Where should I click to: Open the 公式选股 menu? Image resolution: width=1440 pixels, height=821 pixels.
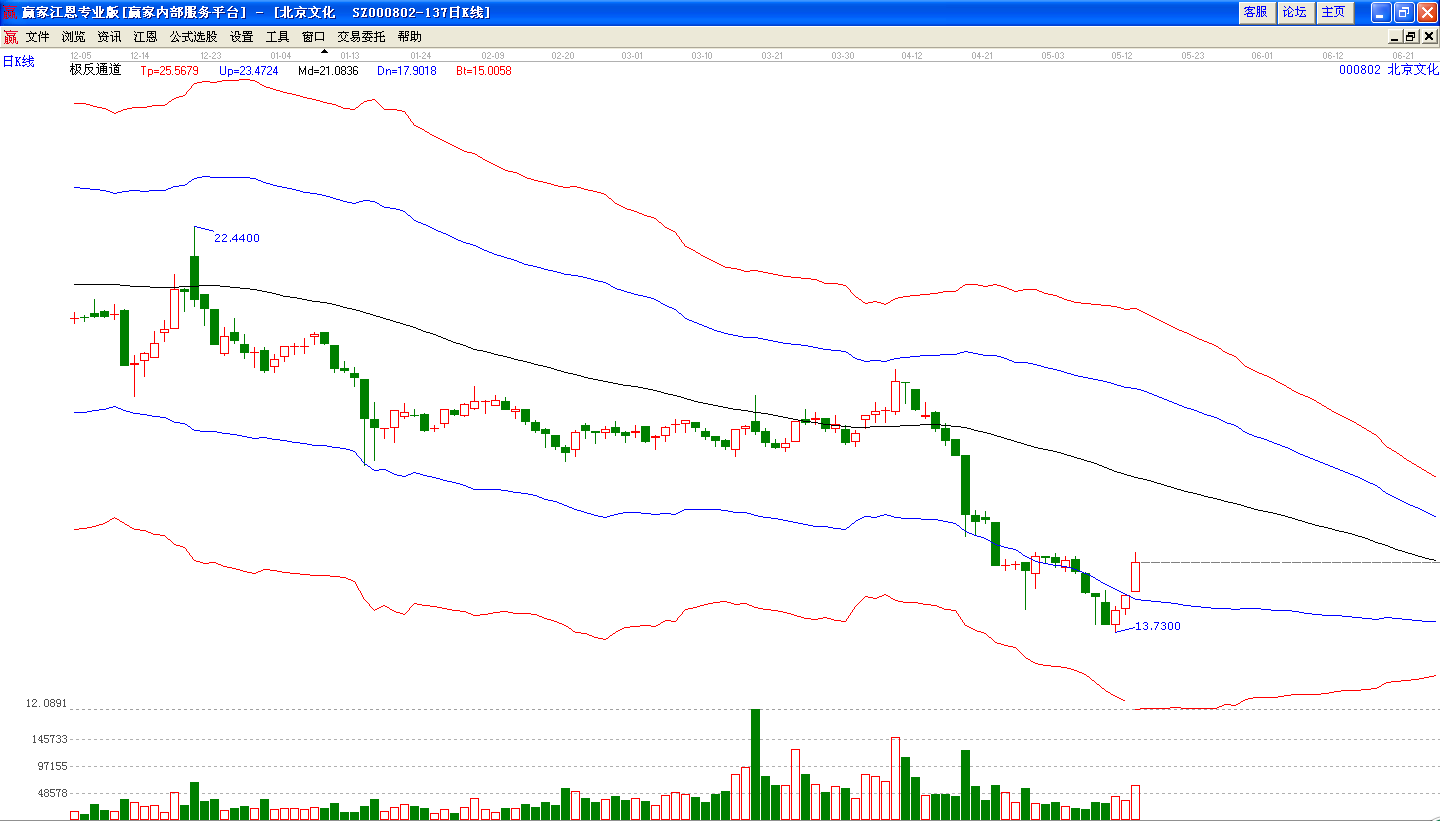tap(193, 37)
